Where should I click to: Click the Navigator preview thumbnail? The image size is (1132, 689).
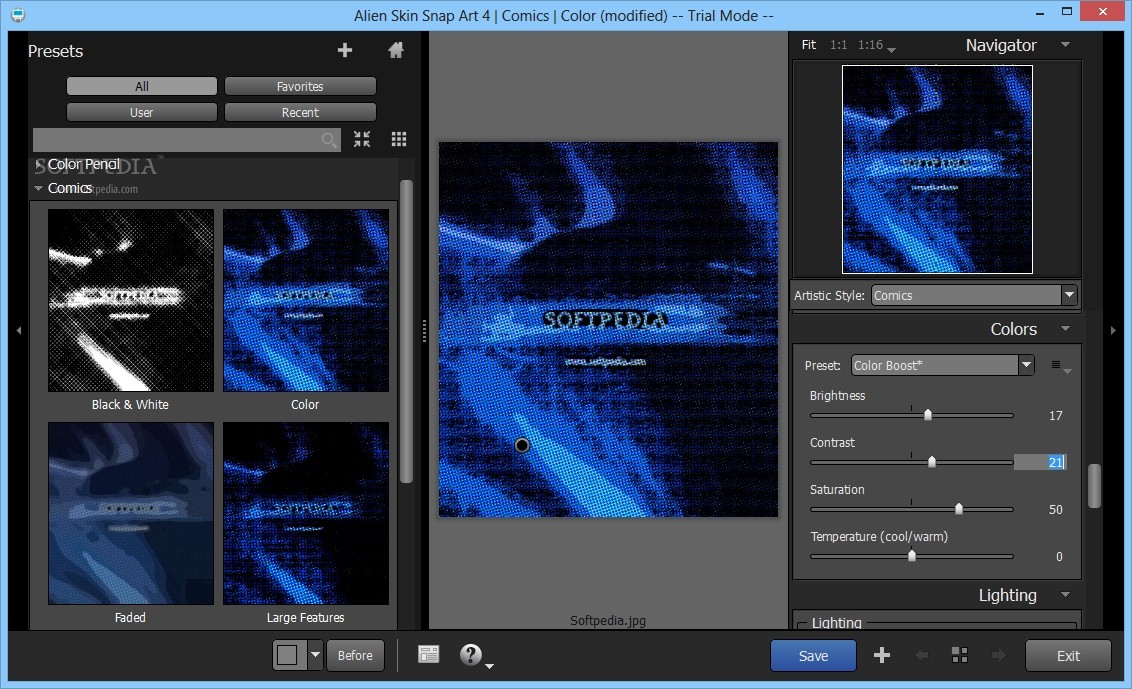tap(937, 170)
